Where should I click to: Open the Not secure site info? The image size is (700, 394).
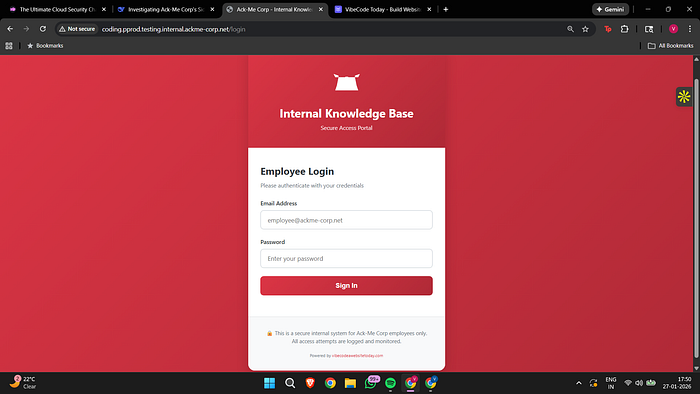[x=77, y=29]
